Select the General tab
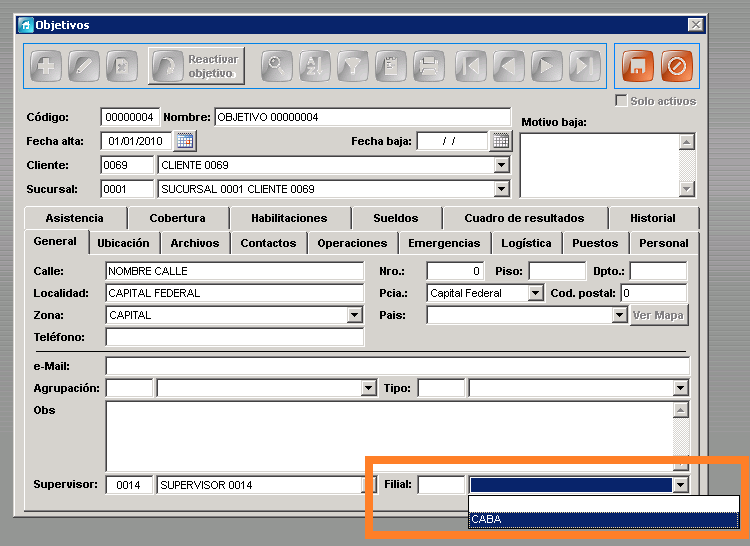 click(x=55, y=241)
